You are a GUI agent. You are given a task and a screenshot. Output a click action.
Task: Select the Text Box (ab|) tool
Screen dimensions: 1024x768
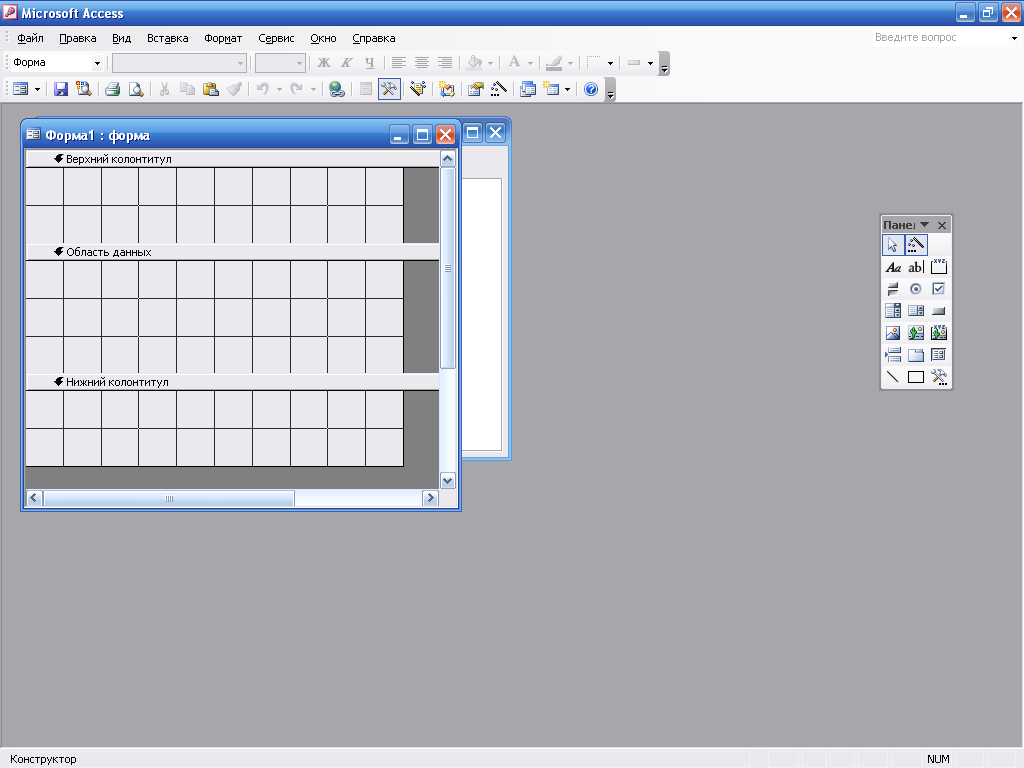pos(916,267)
